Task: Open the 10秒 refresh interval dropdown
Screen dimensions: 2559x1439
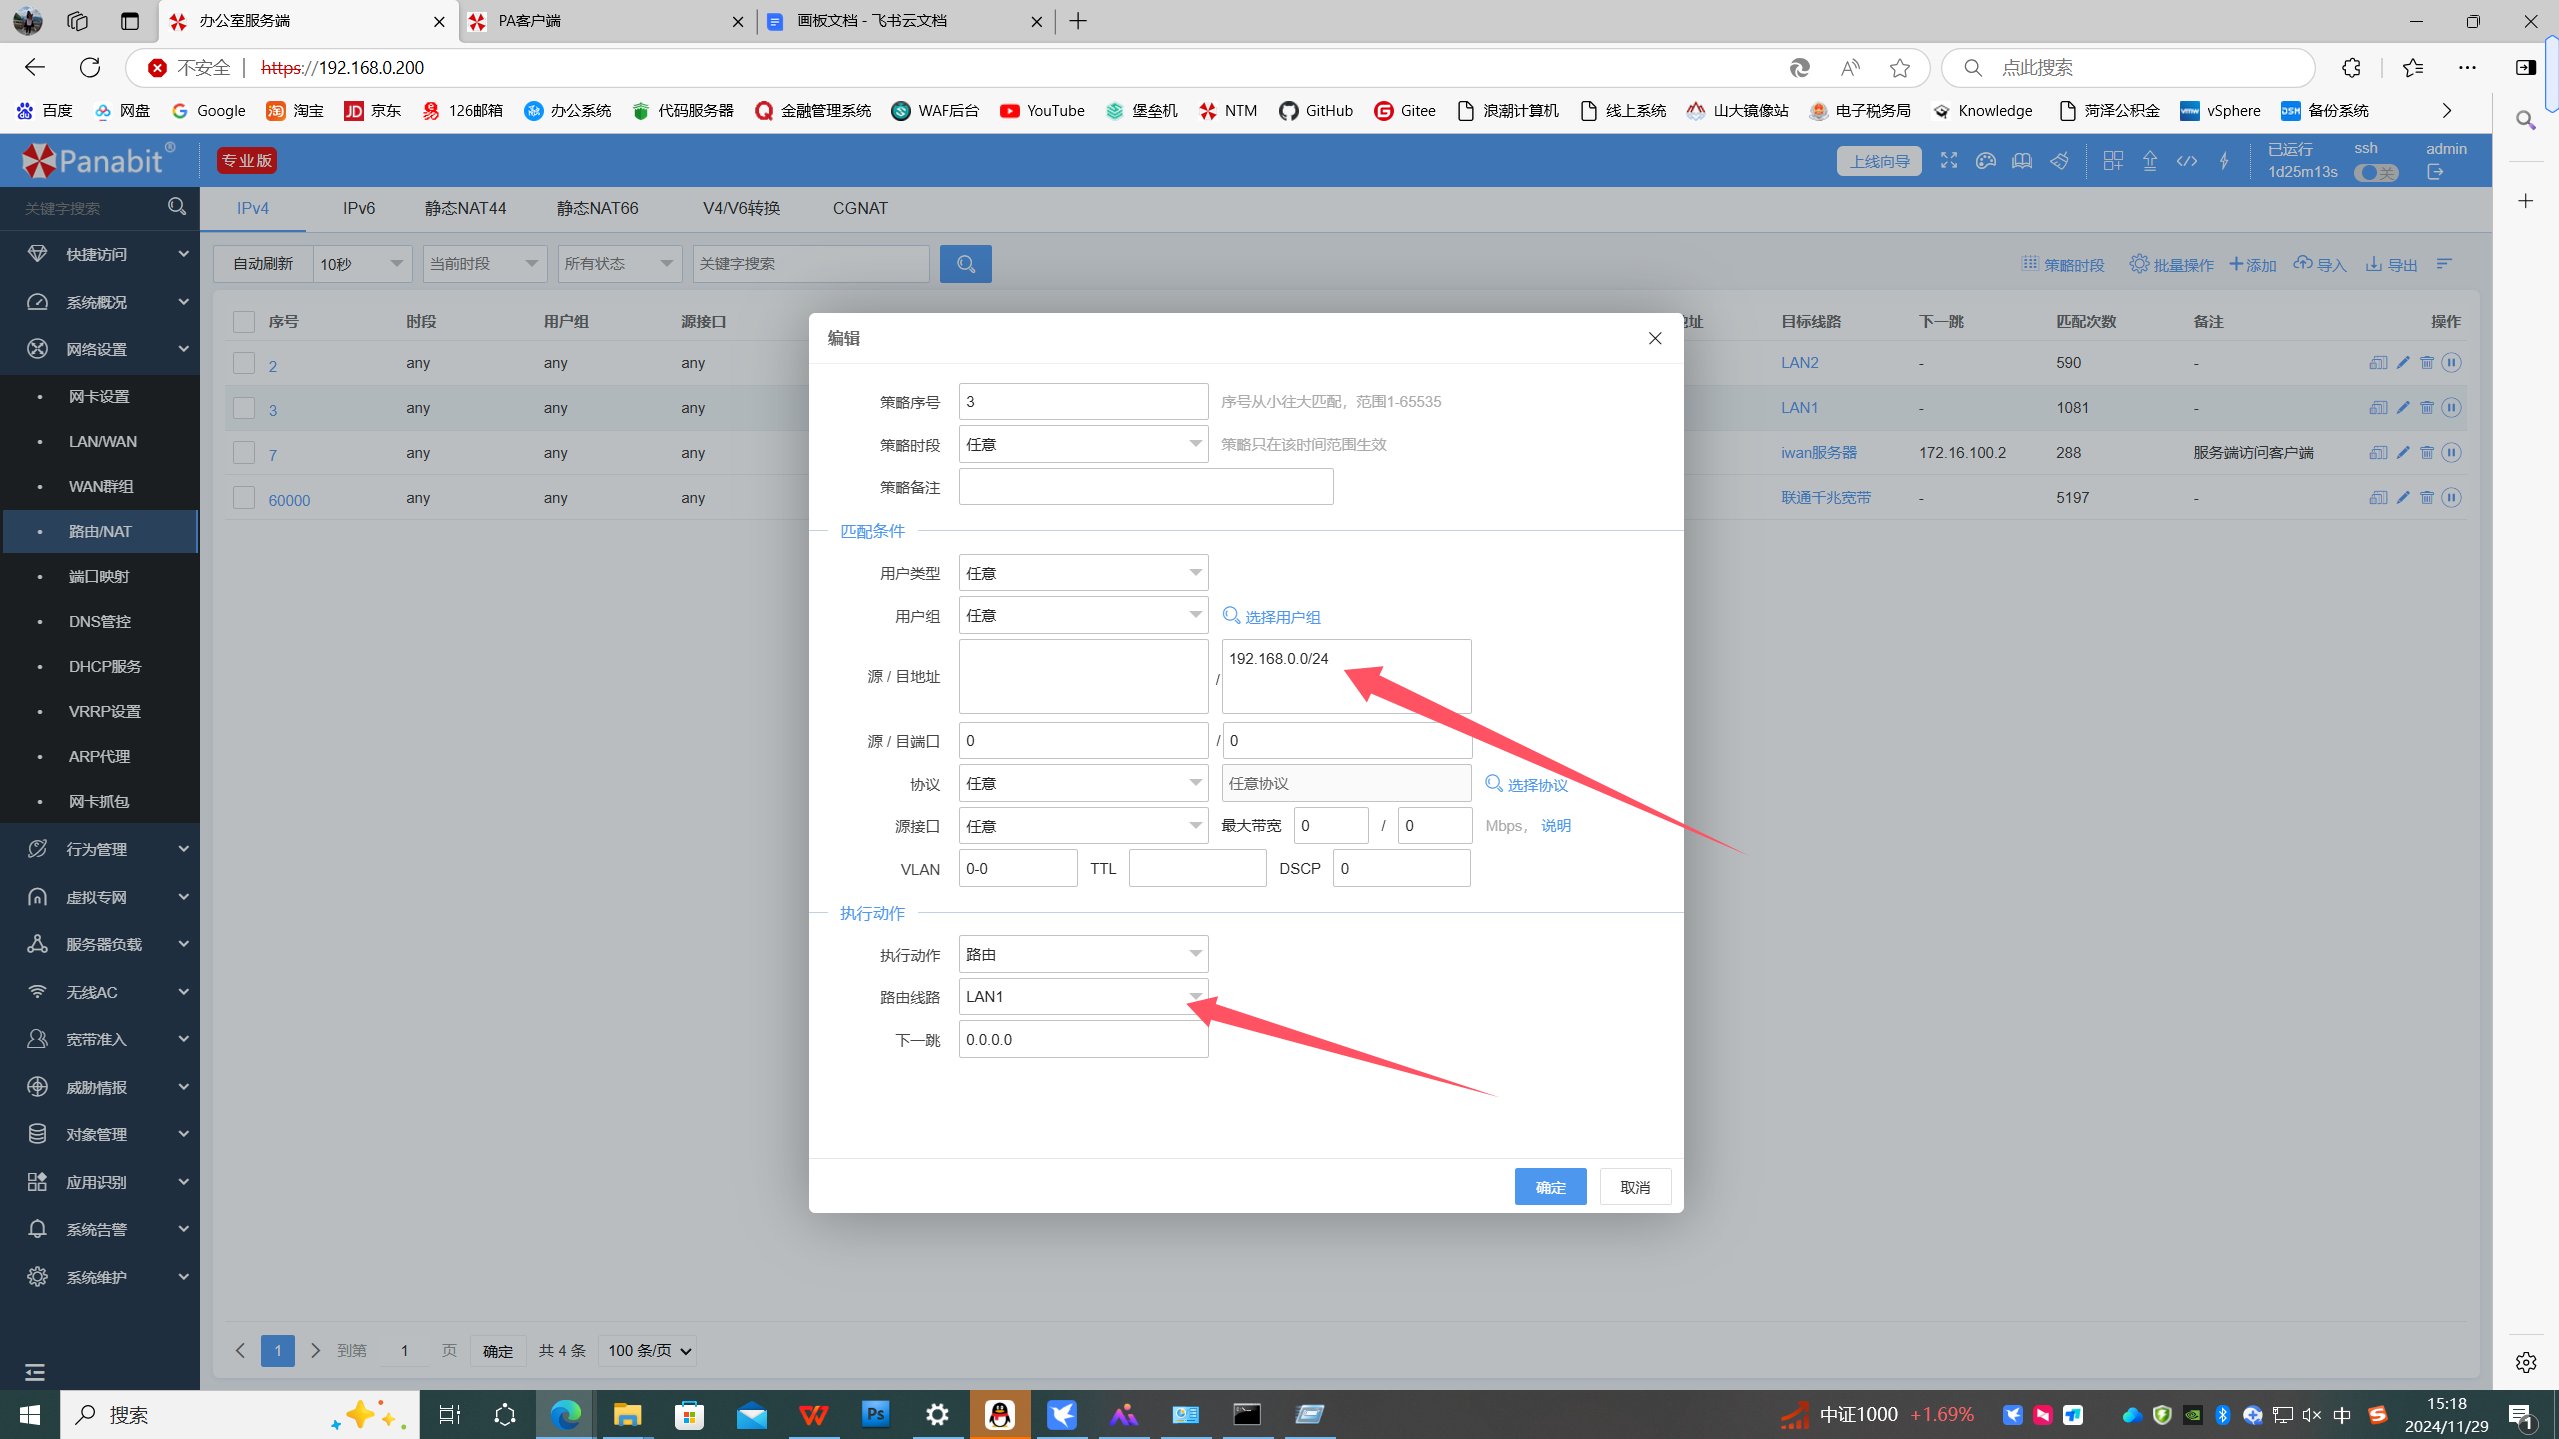Action: click(x=362, y=264)
